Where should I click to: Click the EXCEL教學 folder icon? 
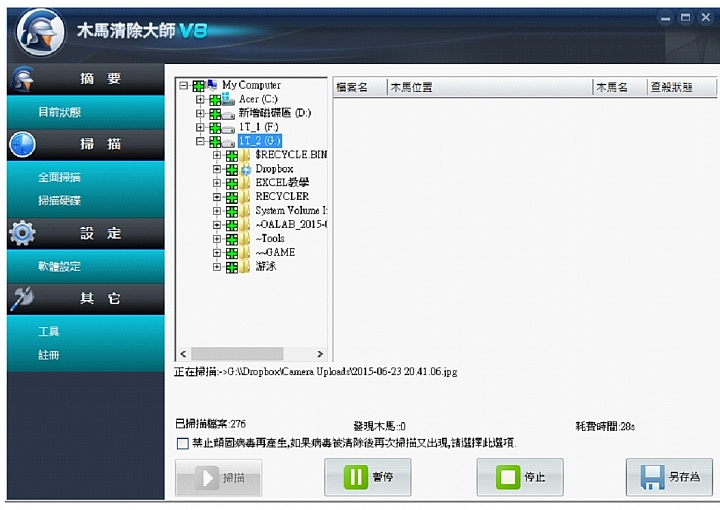[246, 183]
